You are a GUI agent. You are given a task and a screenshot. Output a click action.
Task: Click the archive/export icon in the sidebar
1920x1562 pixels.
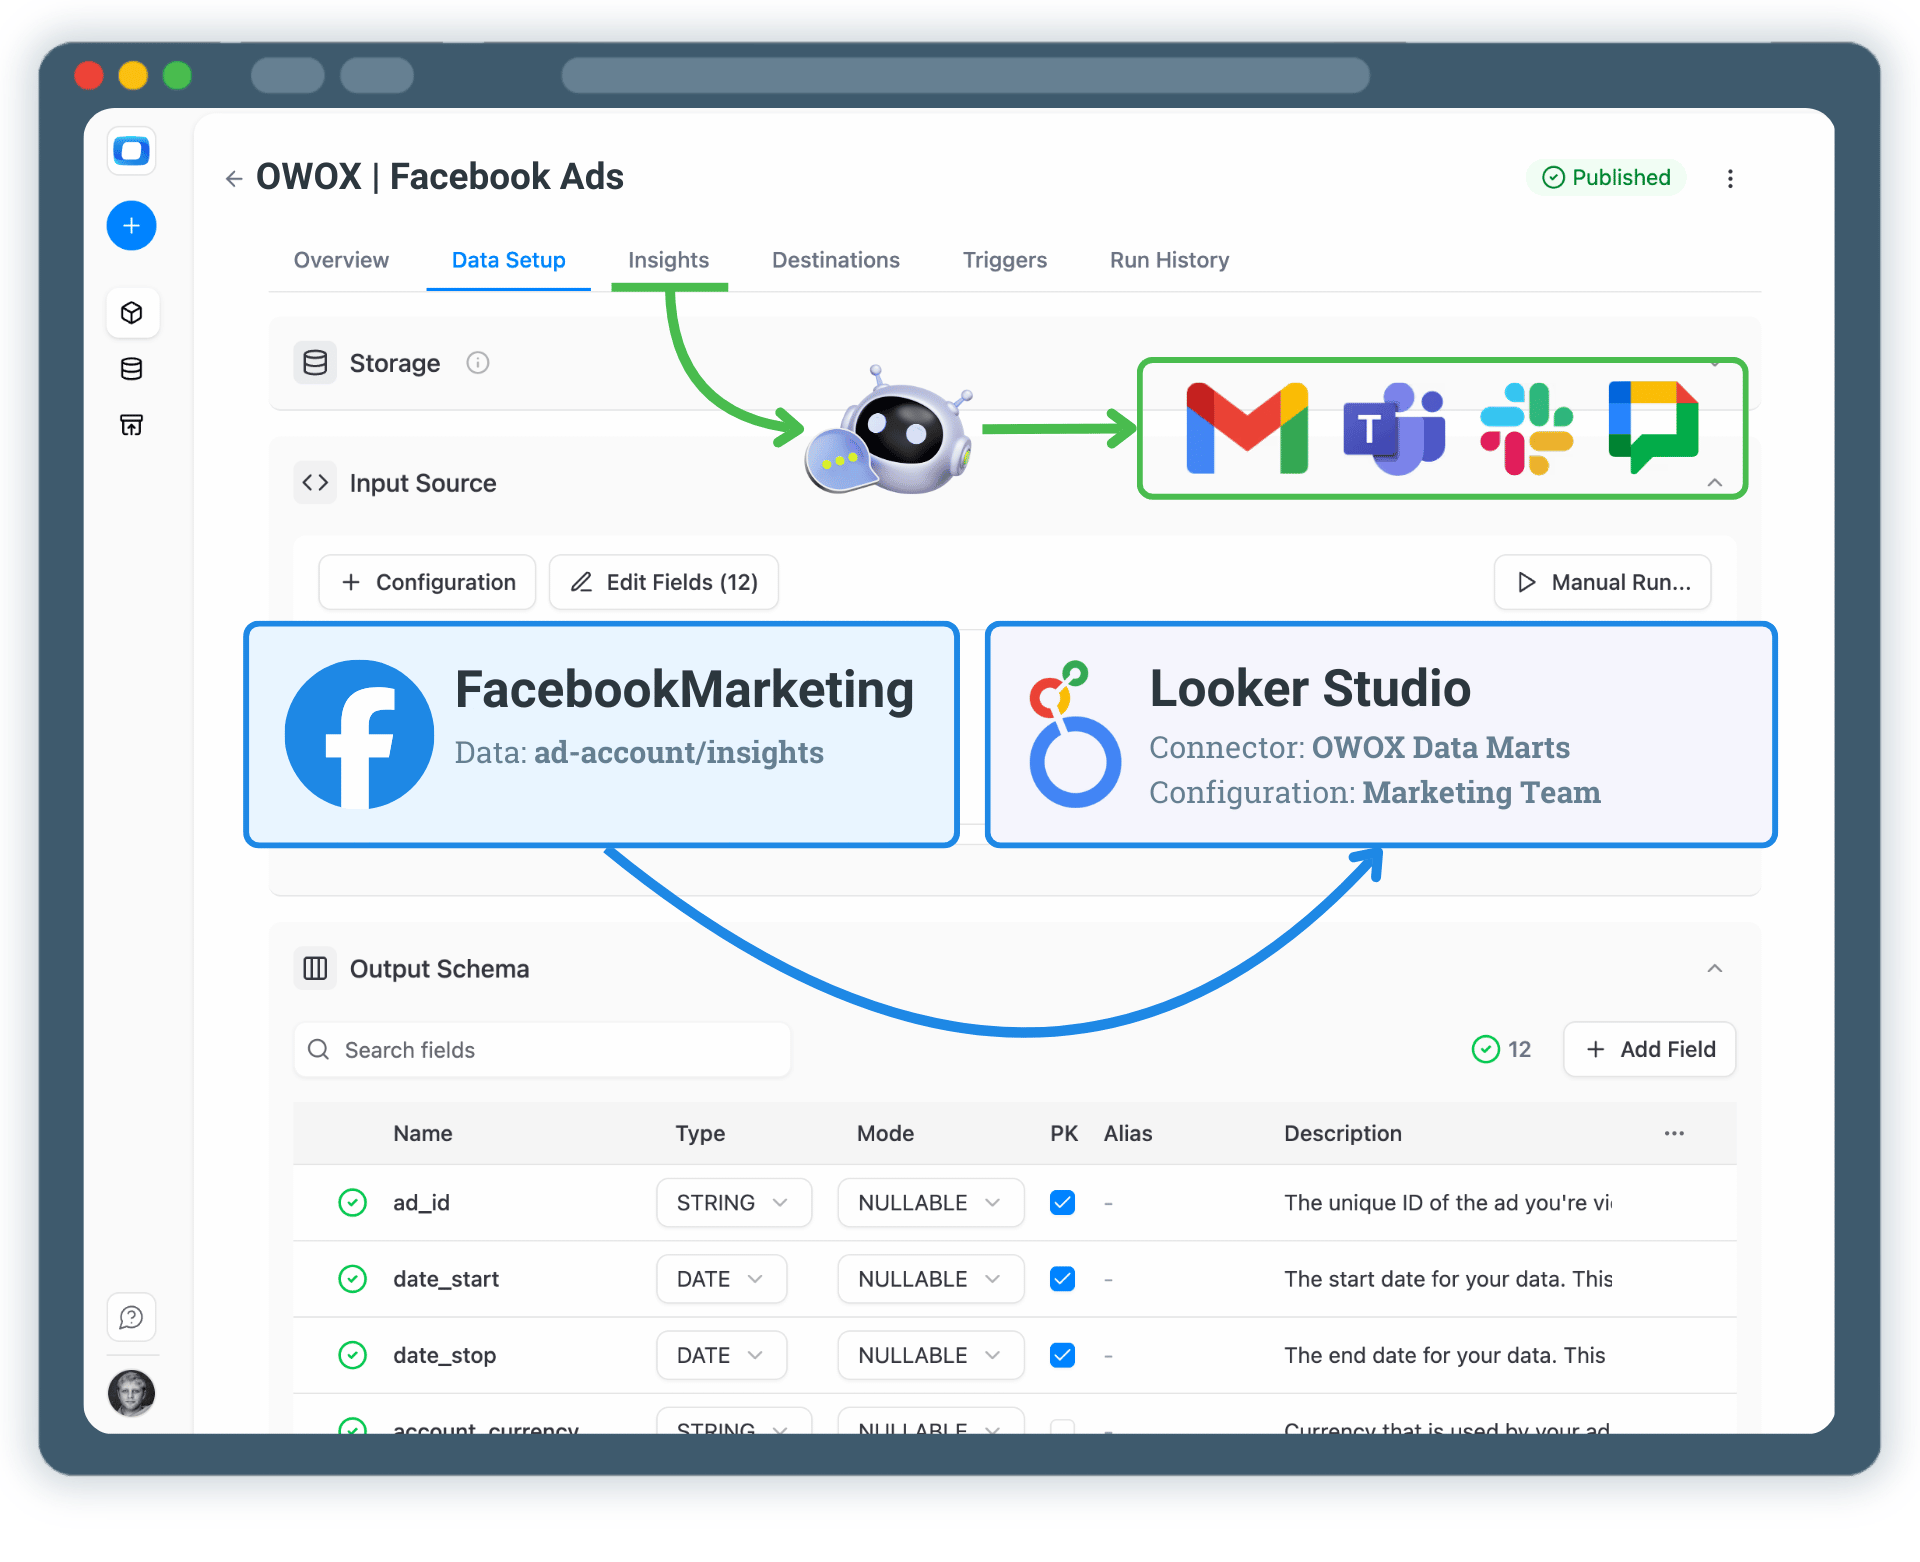[131, 424]
